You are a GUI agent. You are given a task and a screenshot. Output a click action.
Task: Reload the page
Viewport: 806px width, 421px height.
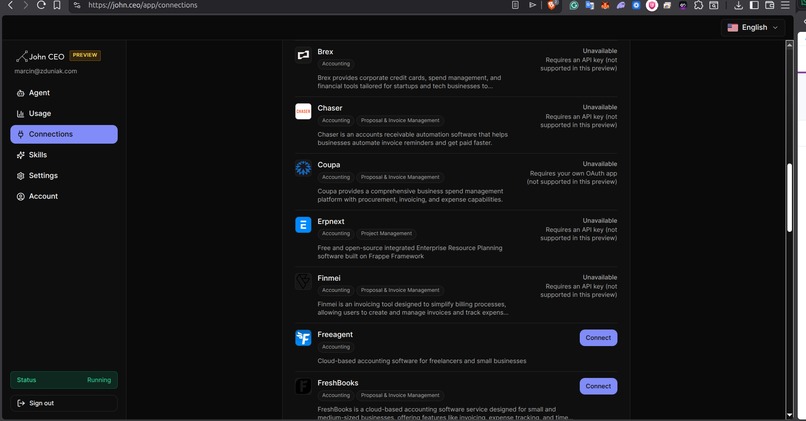41,5
